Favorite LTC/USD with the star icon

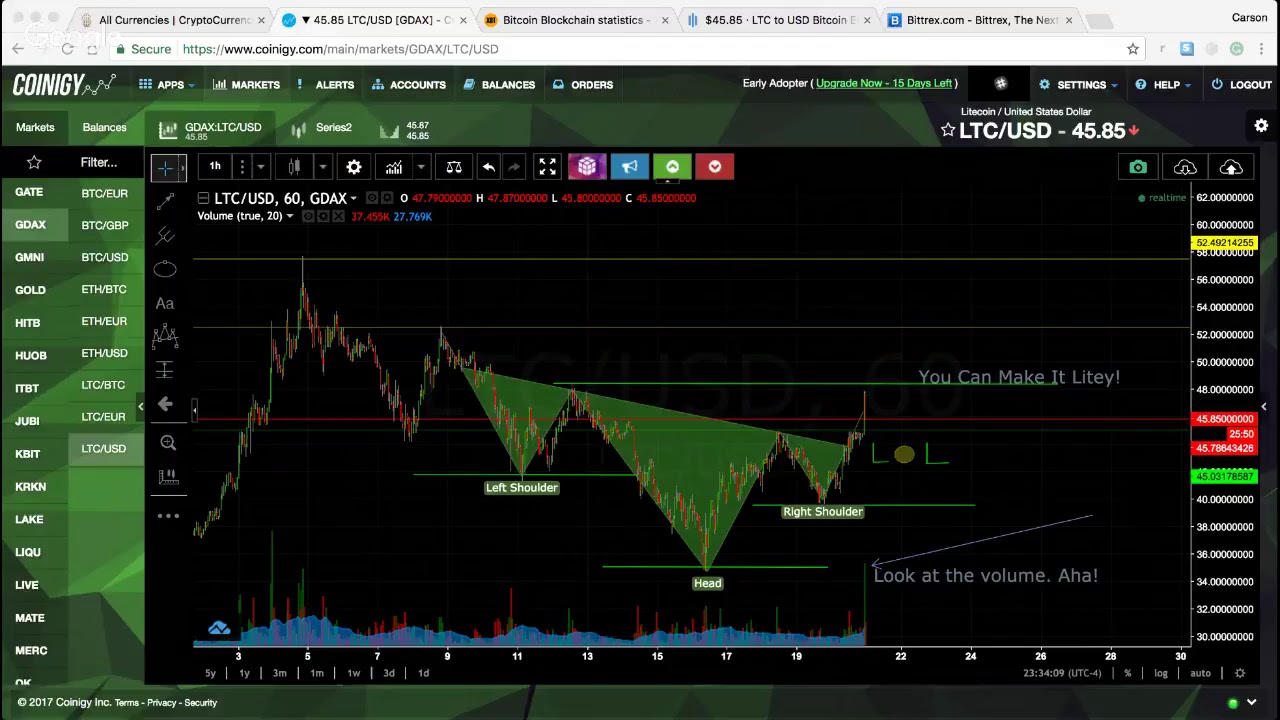[948, 131]
